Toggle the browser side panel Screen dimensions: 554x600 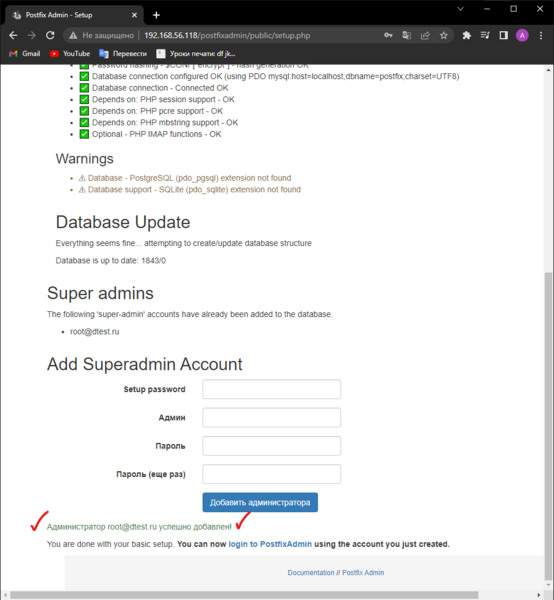pos(503,35)
